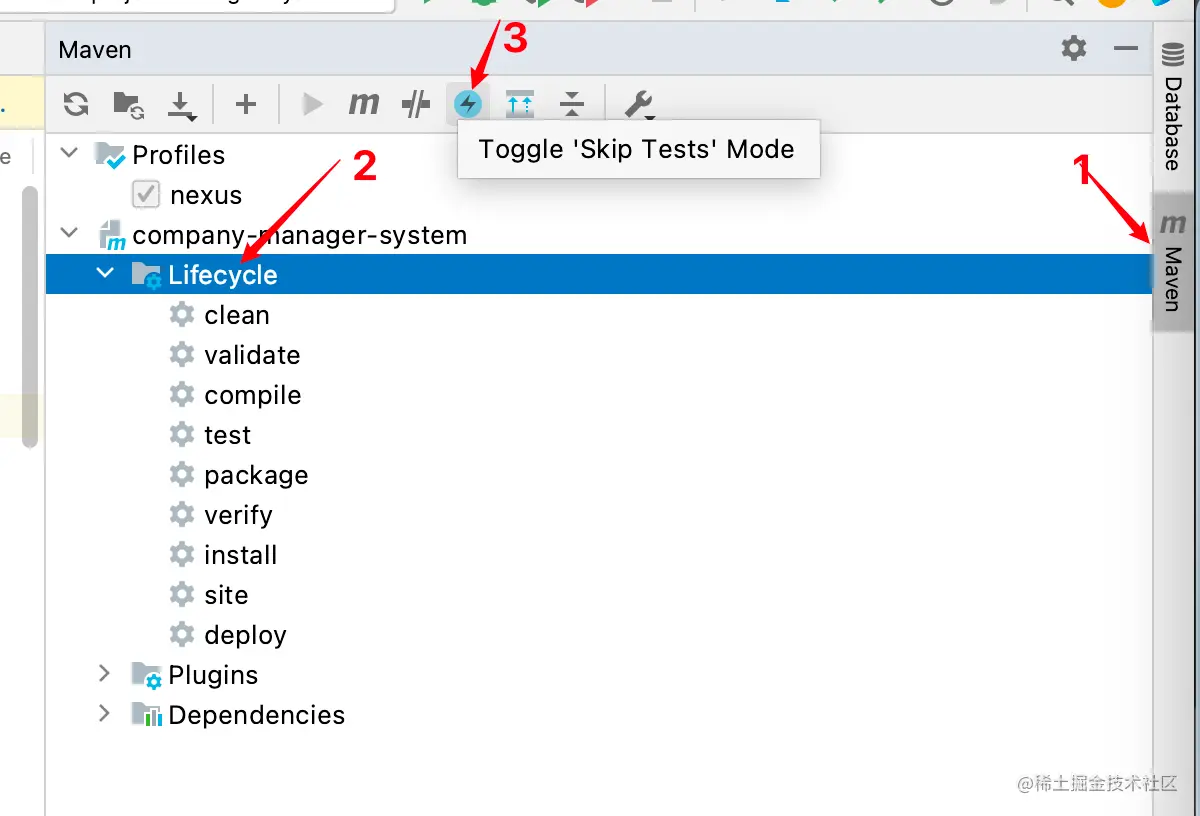Click the Maven panel title
The image size is (1200, 816).
pyautogui.click(x=95, y=49)
